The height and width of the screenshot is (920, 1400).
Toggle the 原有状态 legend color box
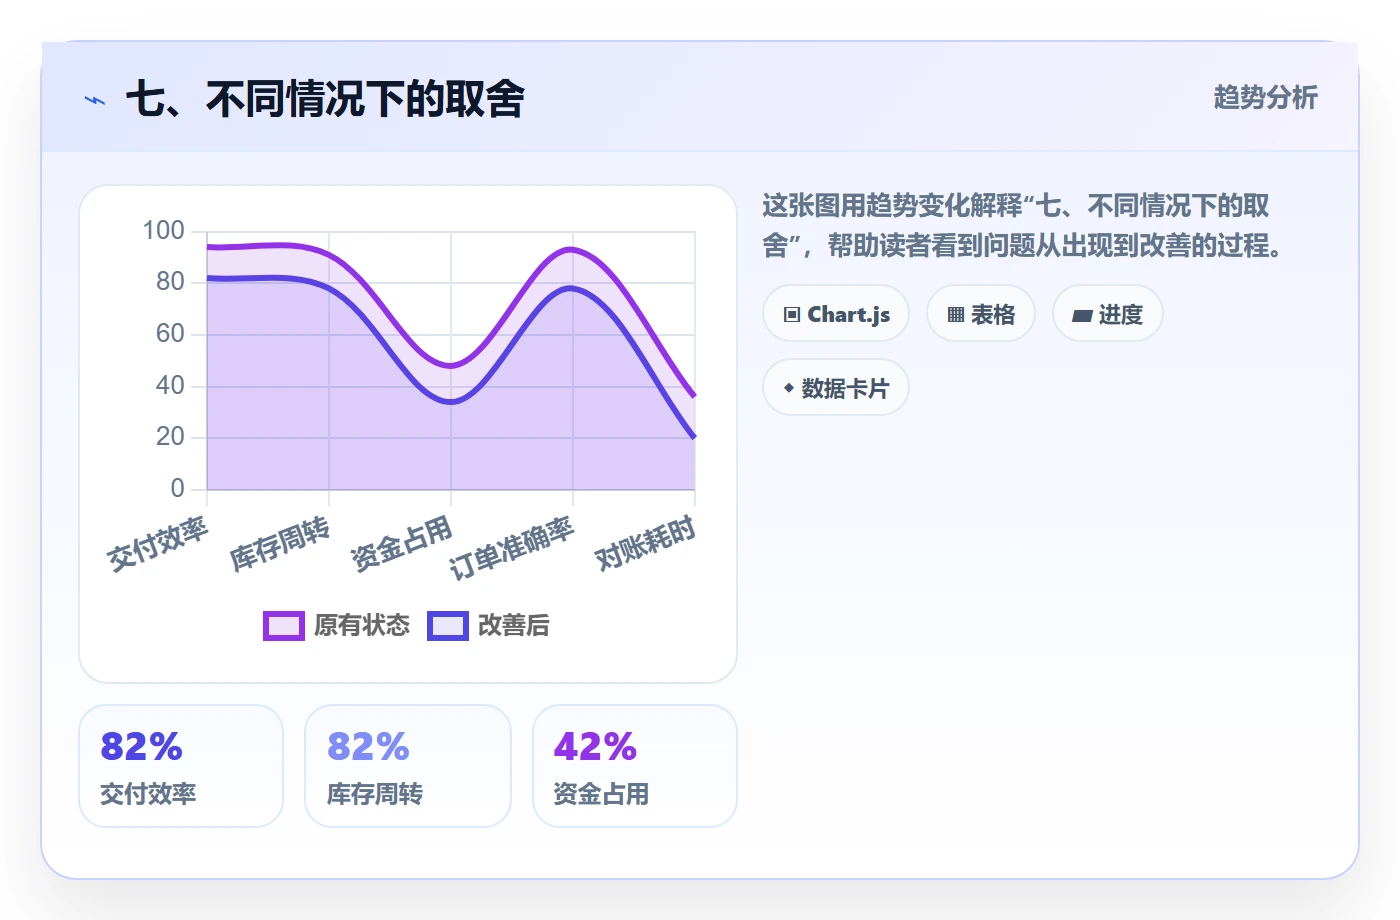coord(284,625)
